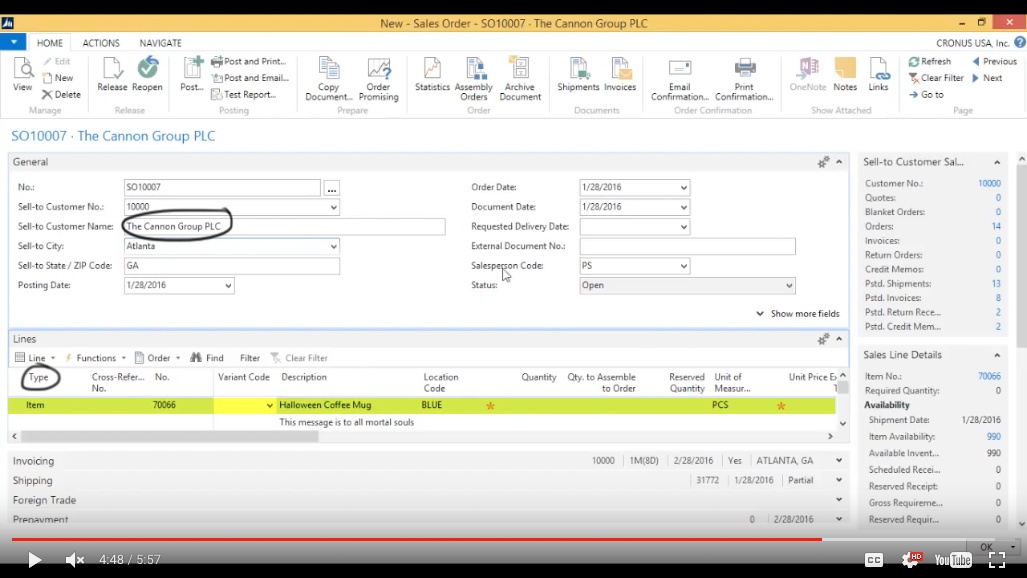1027x578 pixels.
Task: Open Salesperson Code dropdown
Action: pos(683,266)
